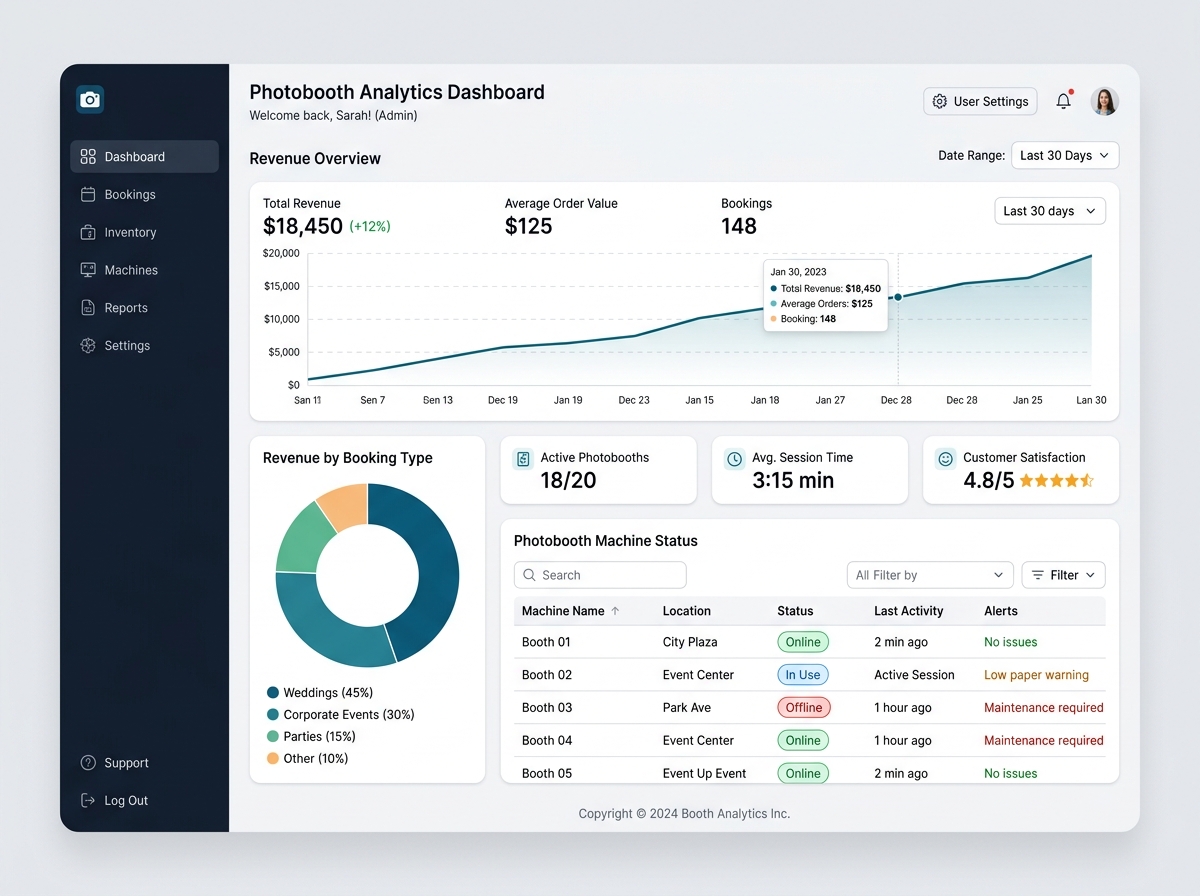This screenshot has width=1200, height=896.
Task: Click the Status column header
Action: pyautogui.click(x=795, y=611)
